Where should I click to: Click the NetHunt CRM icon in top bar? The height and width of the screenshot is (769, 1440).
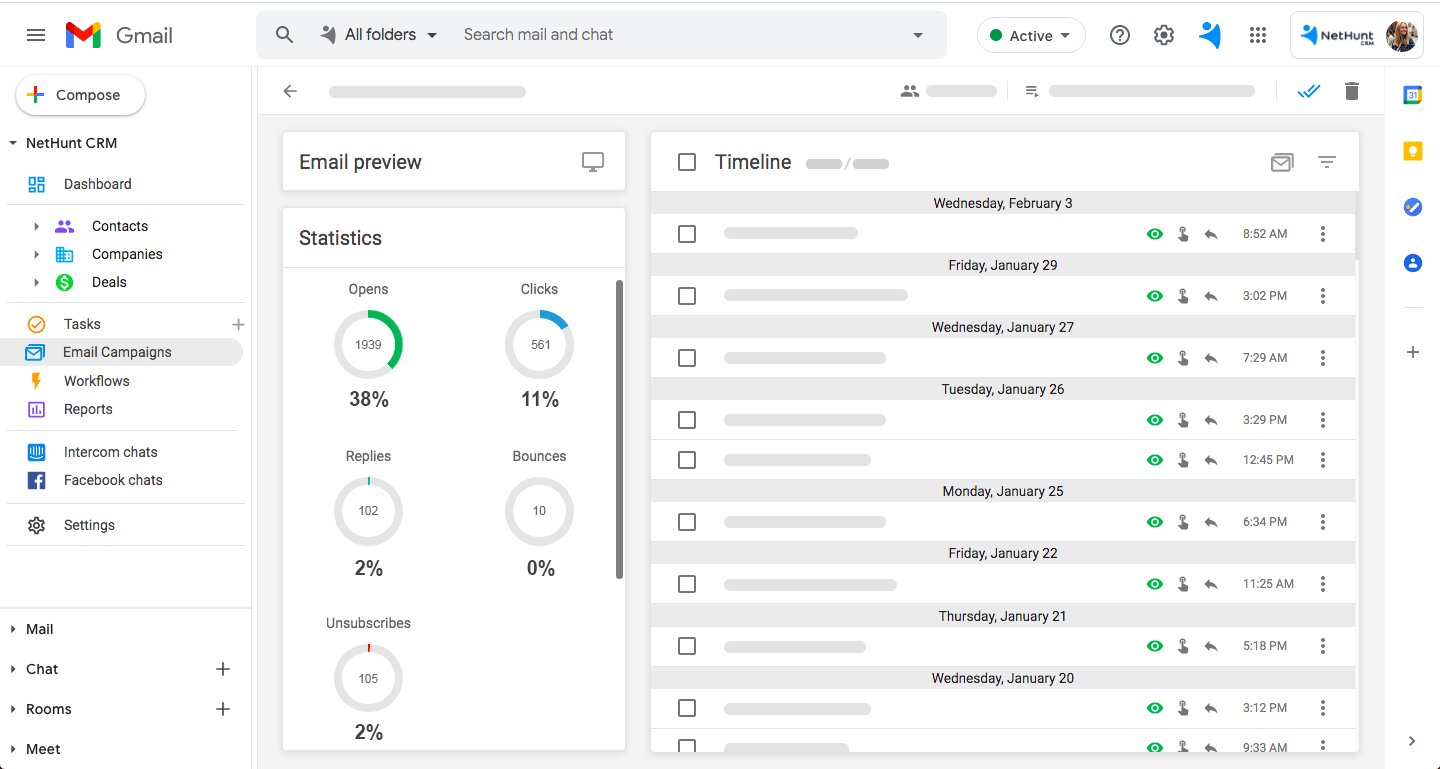(1210, 35)
